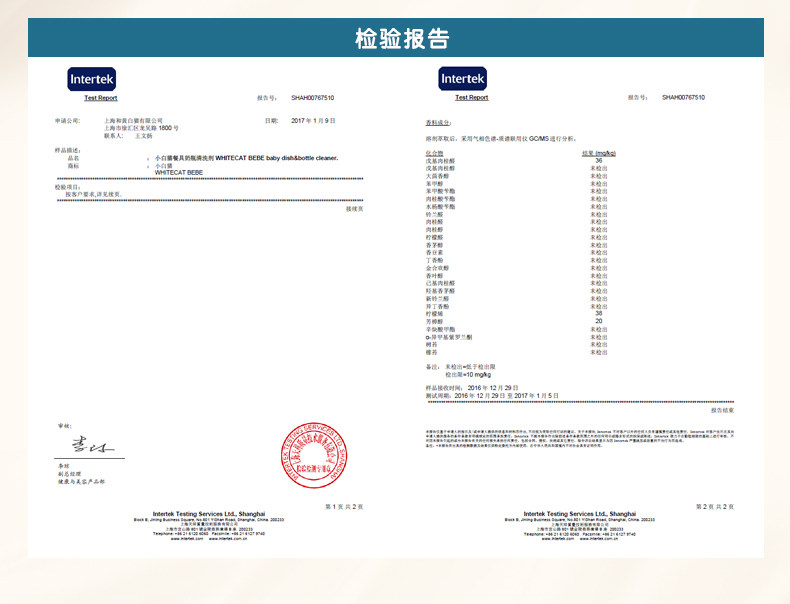
Task: Click the 水杨酸苄酯 compound row
Action: 516,207
